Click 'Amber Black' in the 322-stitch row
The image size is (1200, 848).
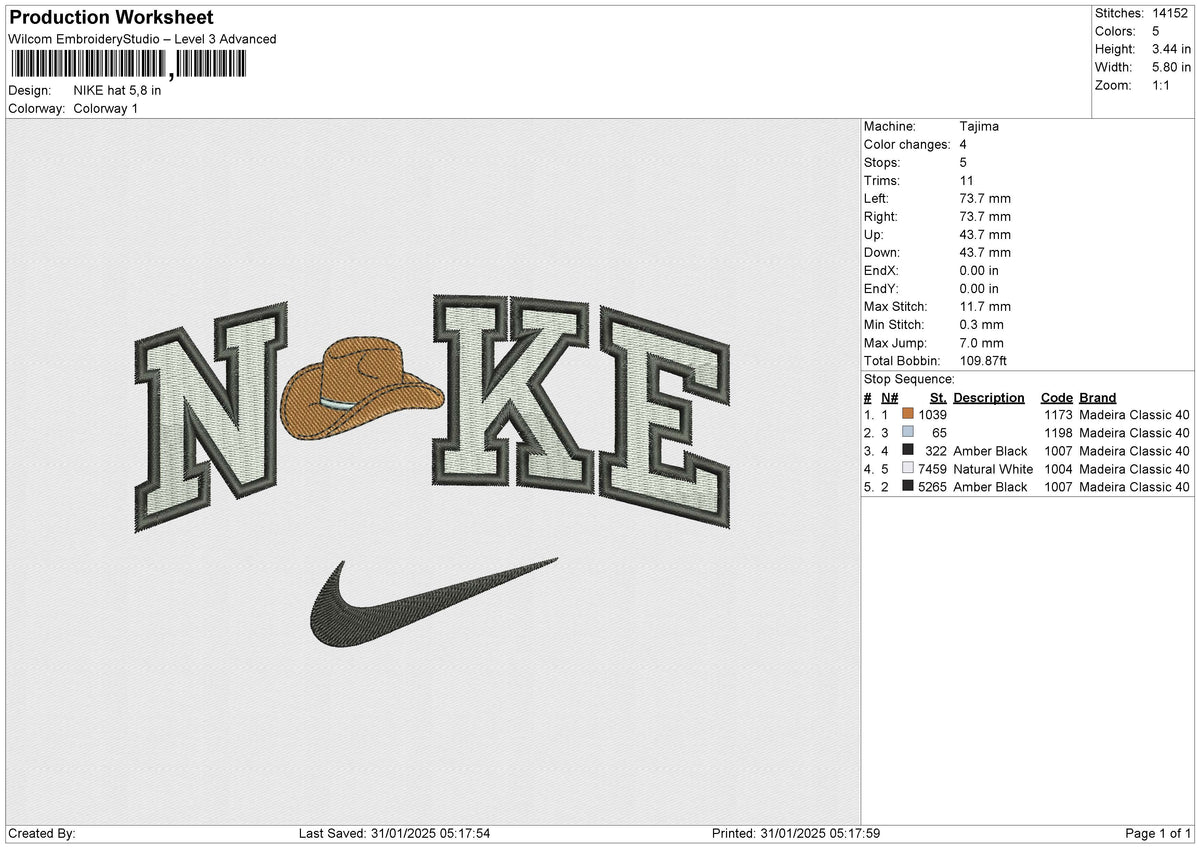tap(990, 450)
